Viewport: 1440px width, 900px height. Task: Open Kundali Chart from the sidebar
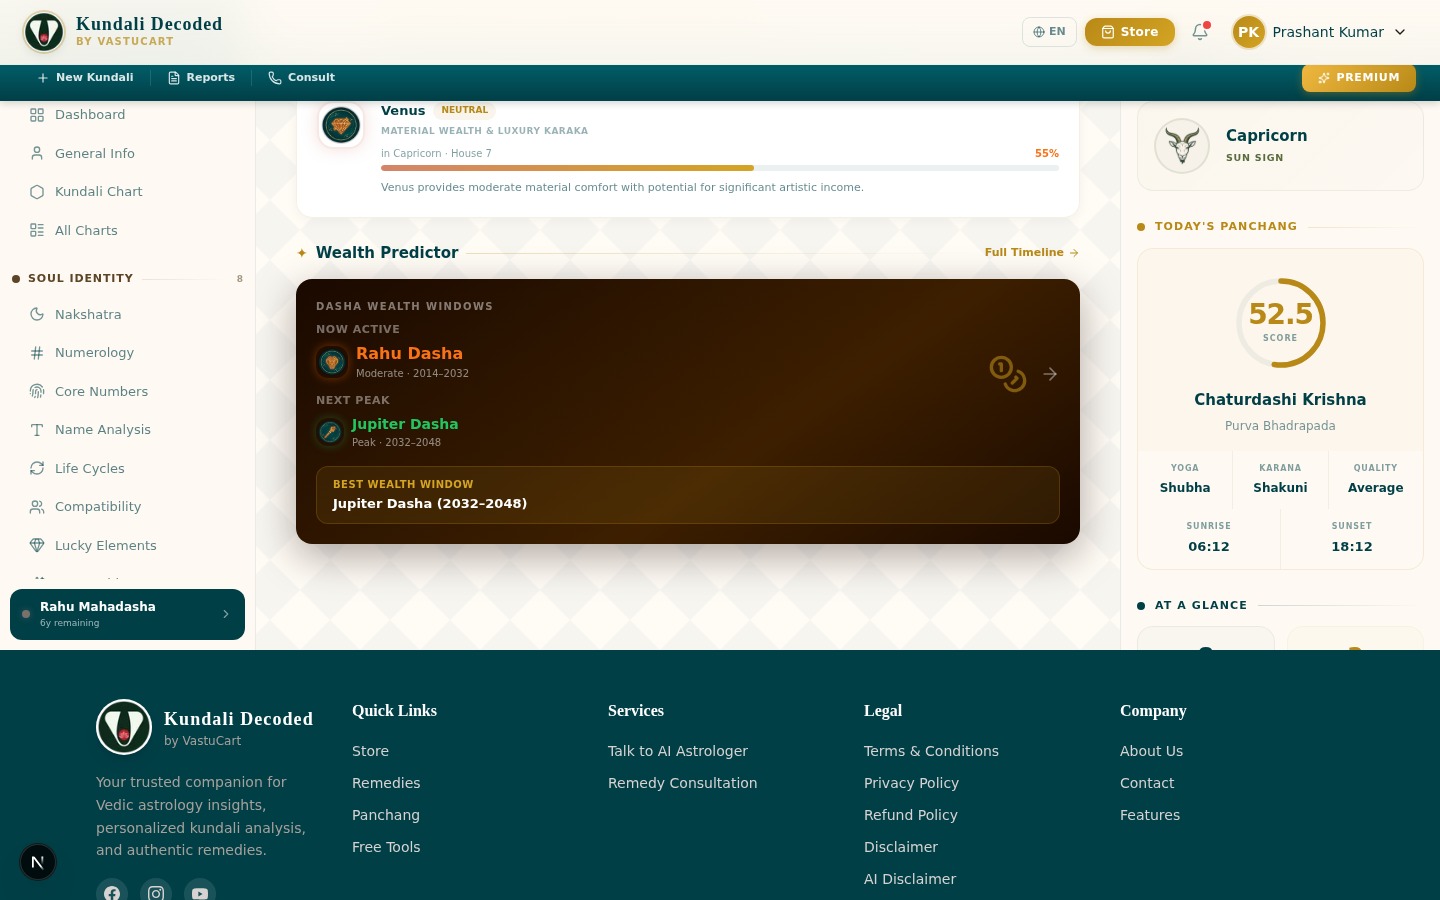pos(98,191)
